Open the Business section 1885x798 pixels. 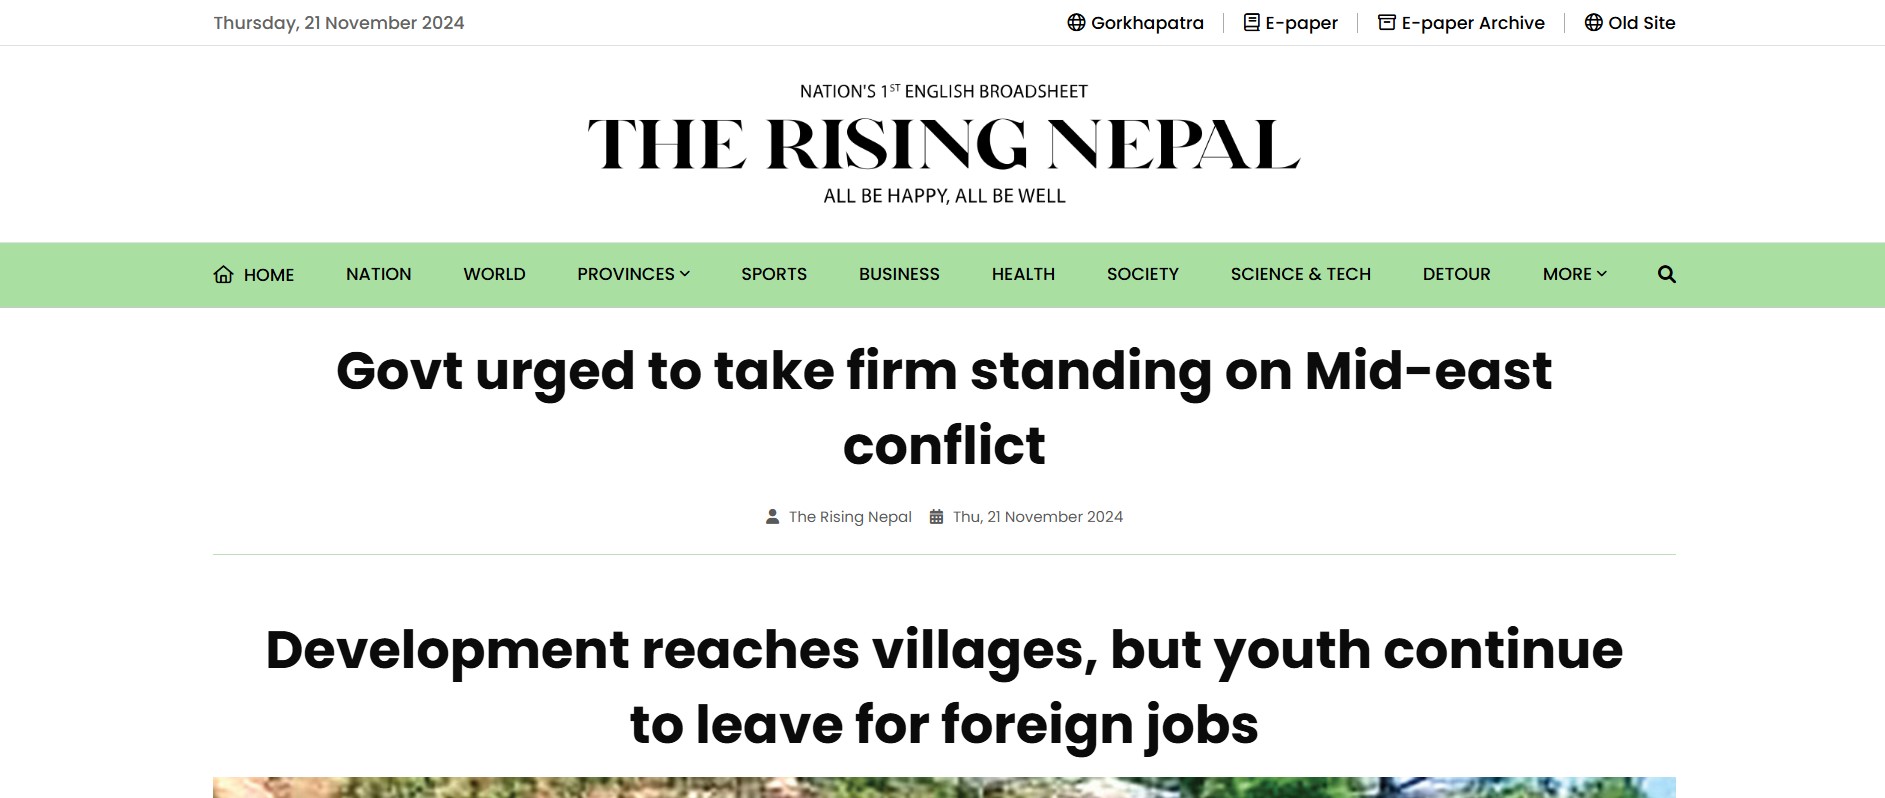point(899,274)
